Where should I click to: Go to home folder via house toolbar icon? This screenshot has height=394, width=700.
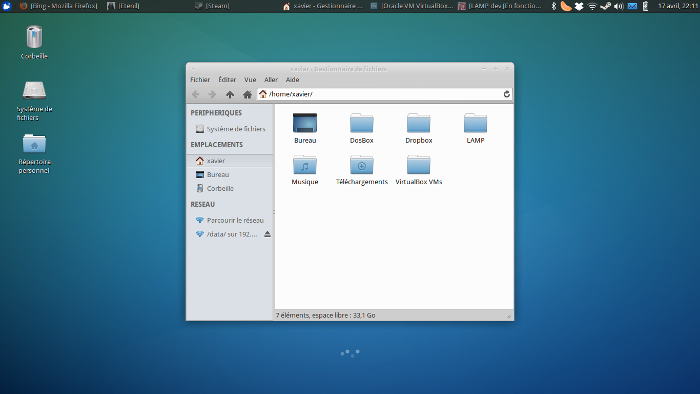(247, 94)
